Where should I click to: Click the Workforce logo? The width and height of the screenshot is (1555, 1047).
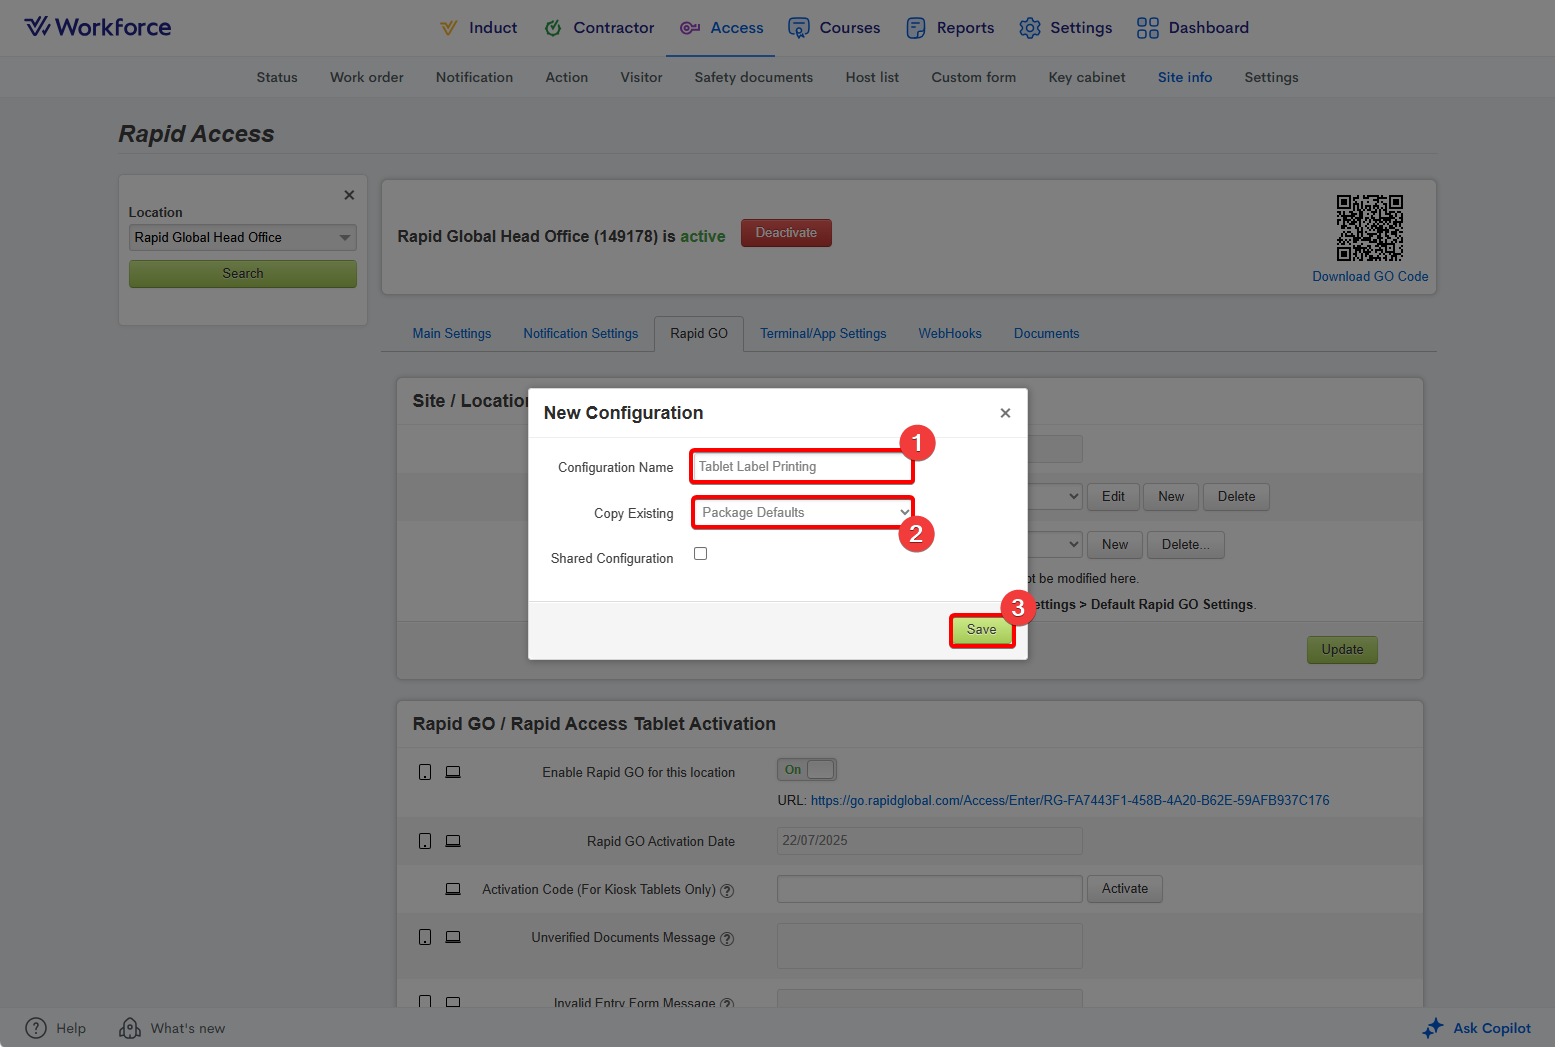click(98, 27)
